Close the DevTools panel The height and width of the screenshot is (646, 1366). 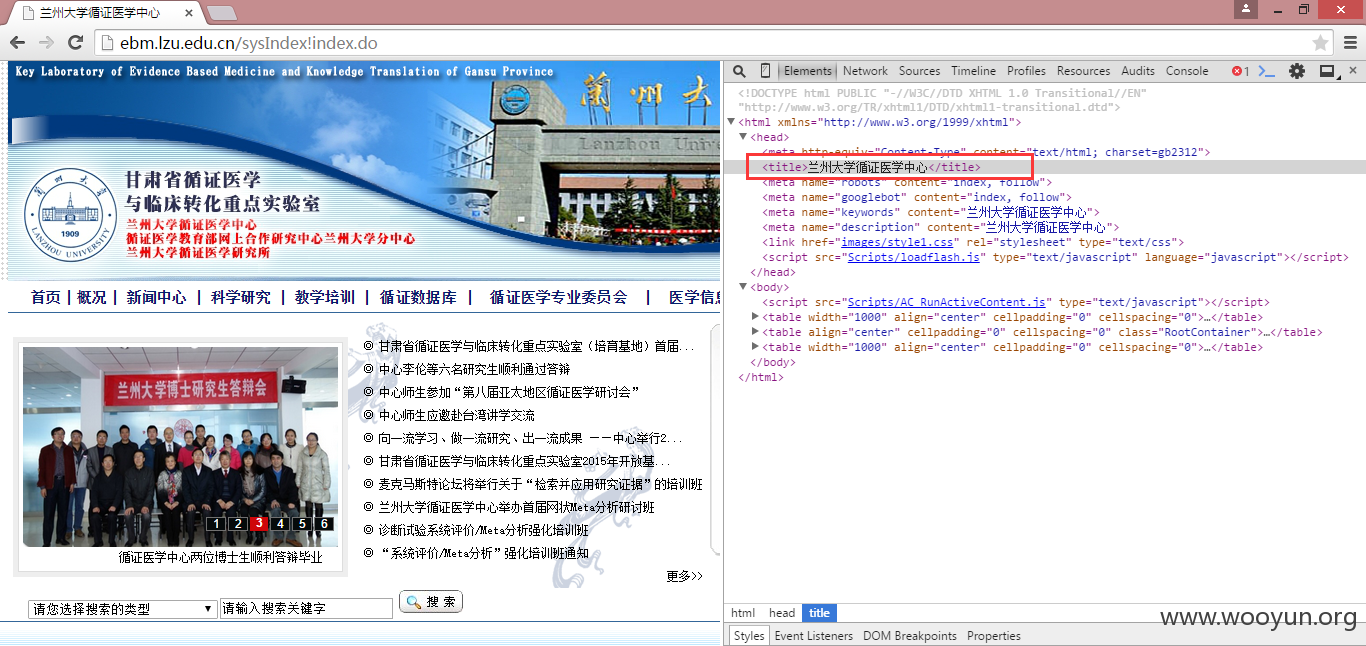pyautogui.click(x=1353, y=71)
